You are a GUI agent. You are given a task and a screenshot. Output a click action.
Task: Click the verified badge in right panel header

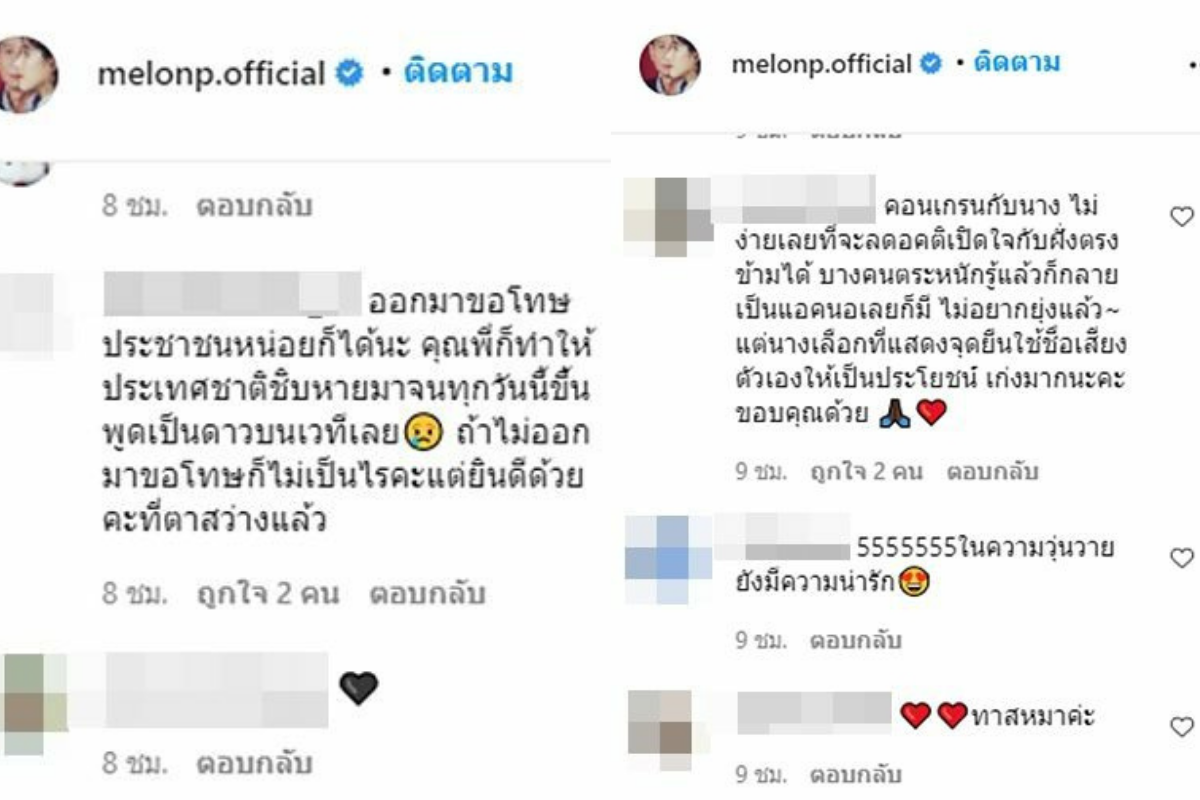930,64
